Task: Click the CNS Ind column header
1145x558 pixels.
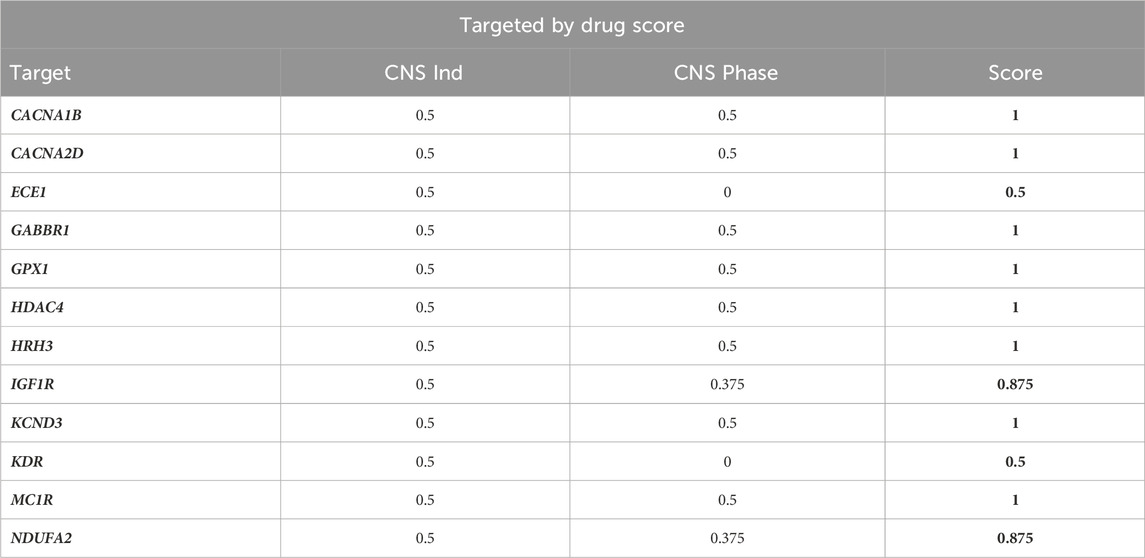Action: (426, 73)
